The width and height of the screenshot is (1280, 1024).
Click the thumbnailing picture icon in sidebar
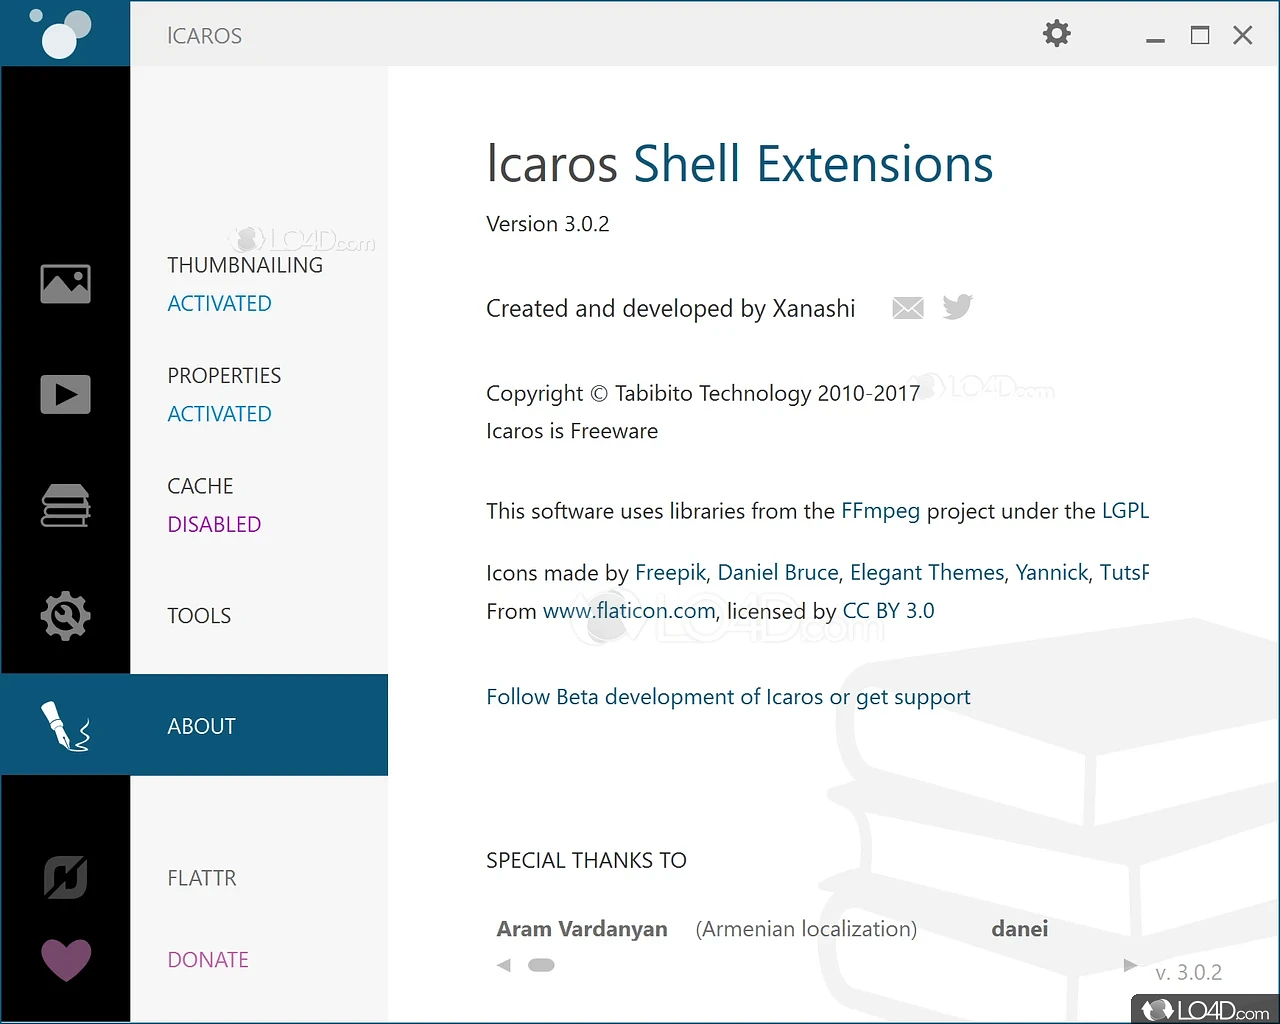coord(65,284)
